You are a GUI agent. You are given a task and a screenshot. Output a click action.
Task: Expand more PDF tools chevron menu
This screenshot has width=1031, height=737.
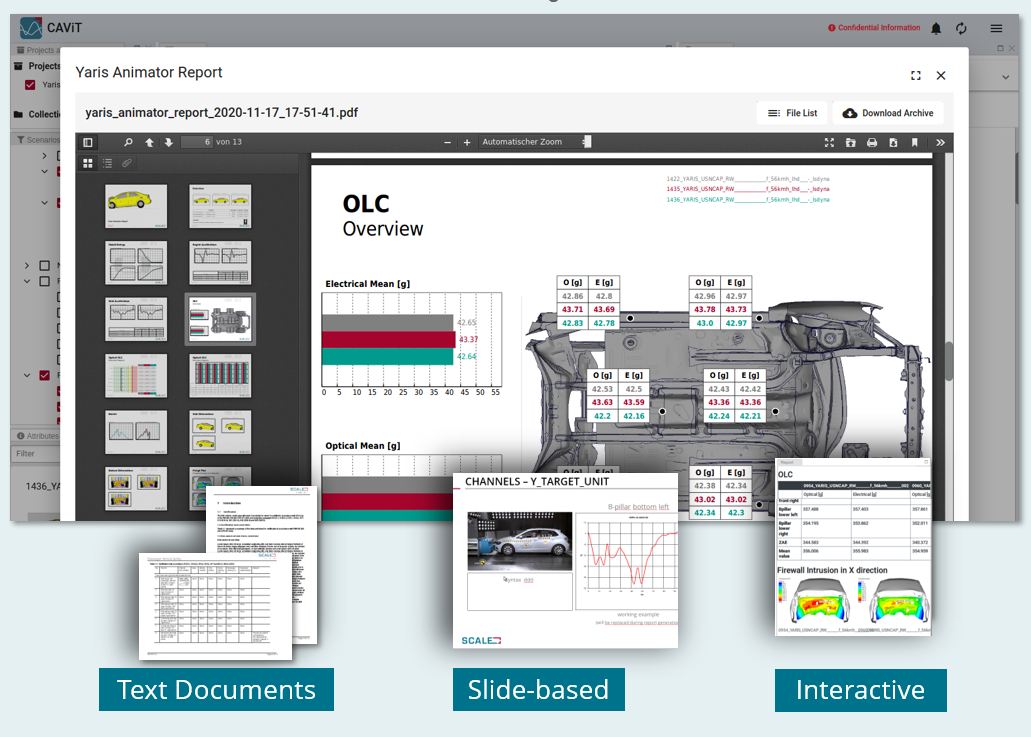(x=940, y=143)
